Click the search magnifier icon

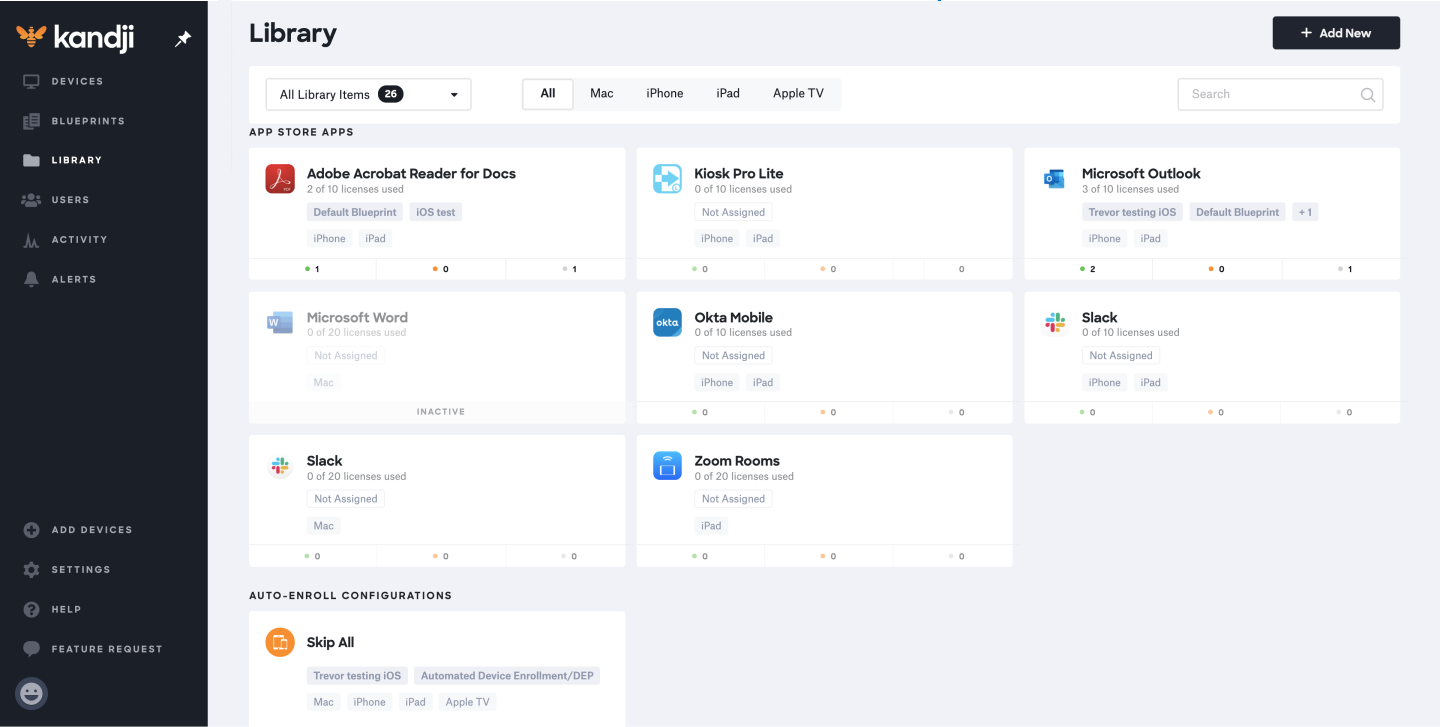click(1367, 95)
